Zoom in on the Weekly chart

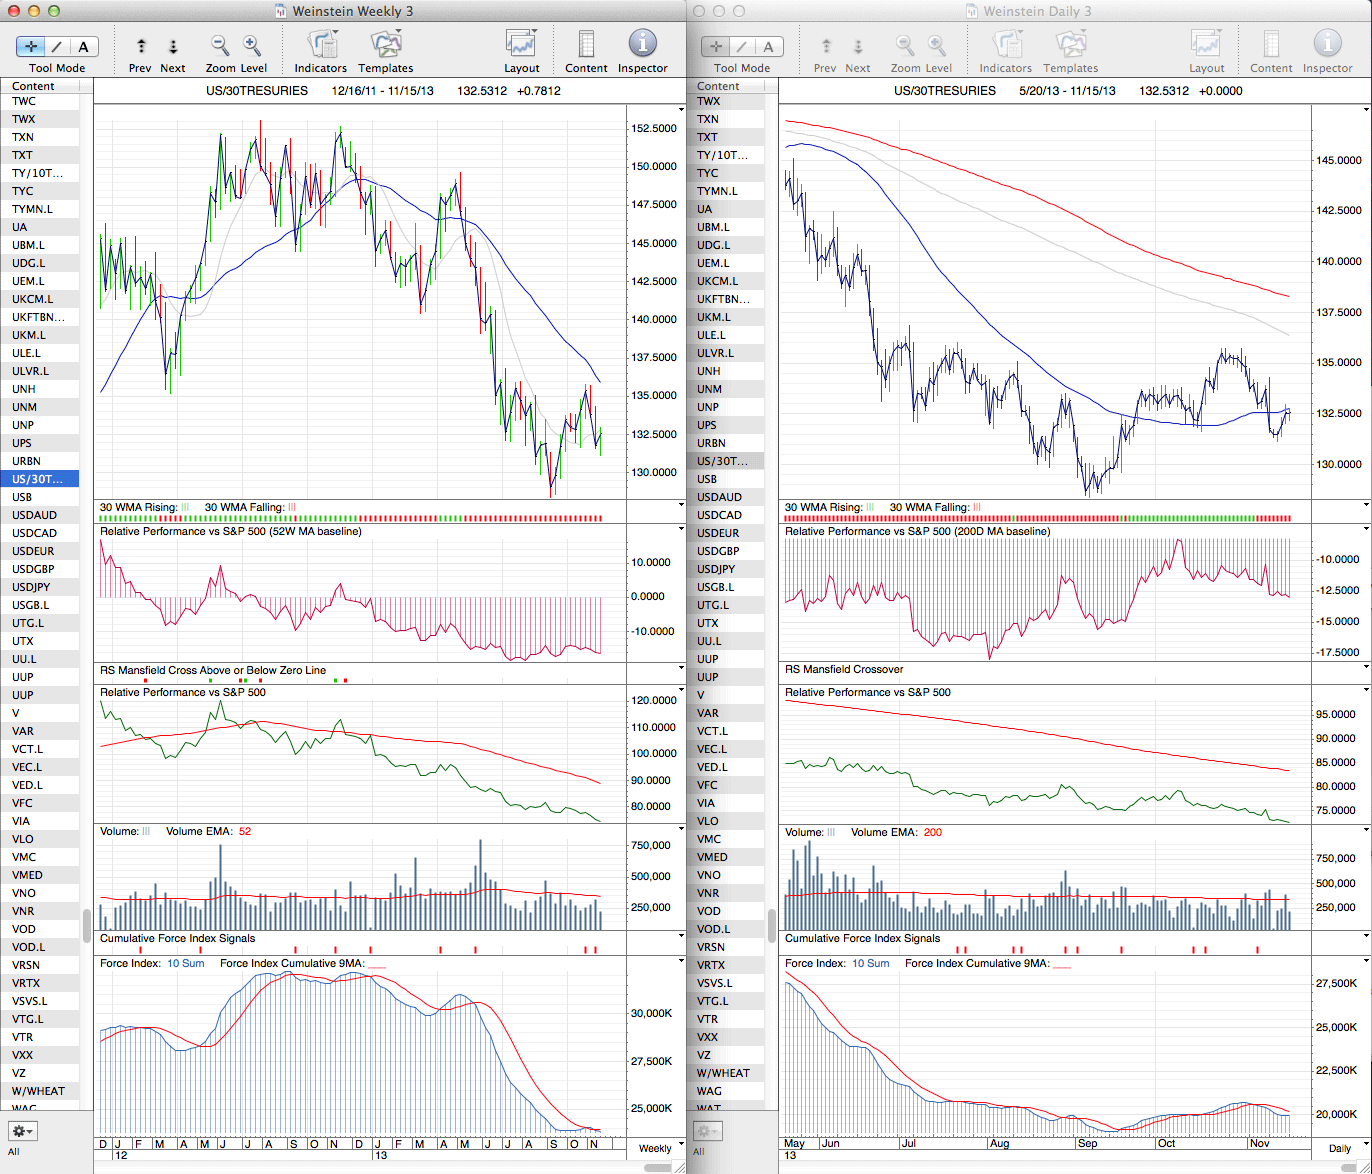(x=252, y=46)
